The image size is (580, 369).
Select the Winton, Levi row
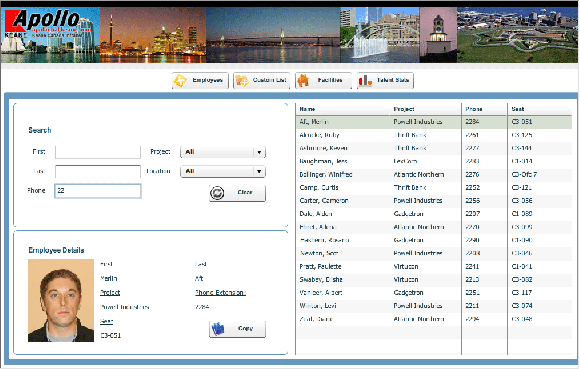click(434, 306)
